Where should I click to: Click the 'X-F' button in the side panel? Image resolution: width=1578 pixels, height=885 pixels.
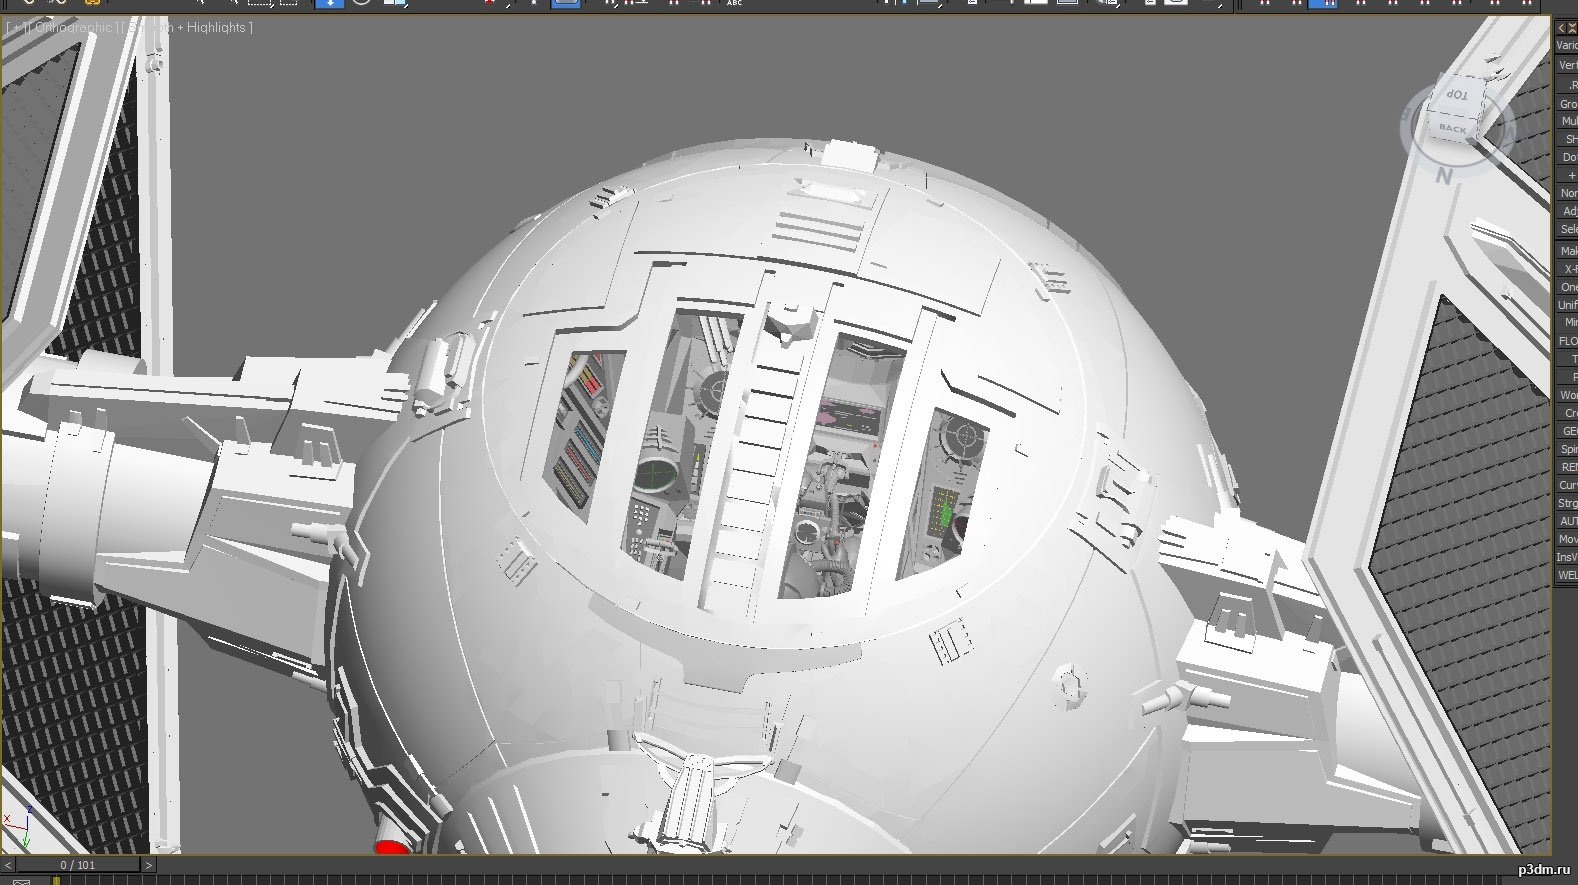tap(1567, 269)
